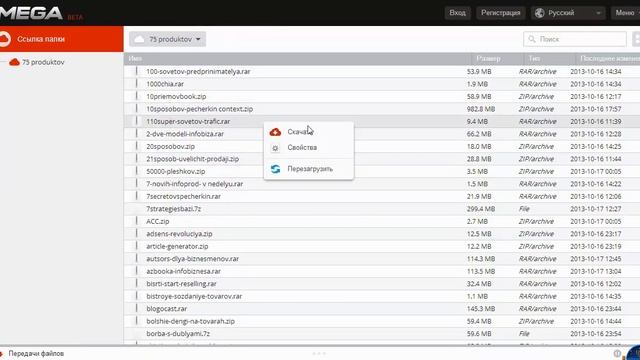Select file article-generator.zip
Image resolution: width=640 pixels, height=360 pixels.
coord(177,247)
